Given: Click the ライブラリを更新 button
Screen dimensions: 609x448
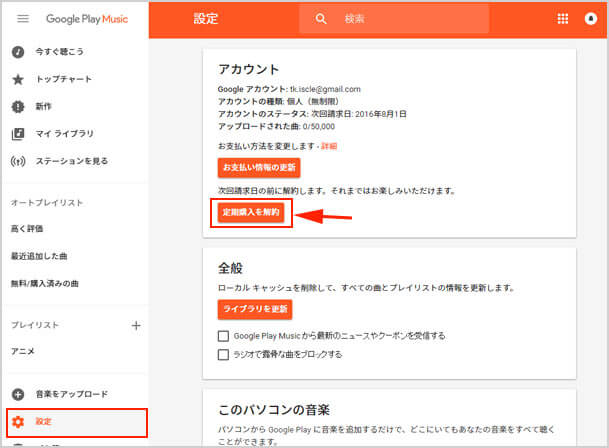Looking at the screenshot, I should 255,309.
